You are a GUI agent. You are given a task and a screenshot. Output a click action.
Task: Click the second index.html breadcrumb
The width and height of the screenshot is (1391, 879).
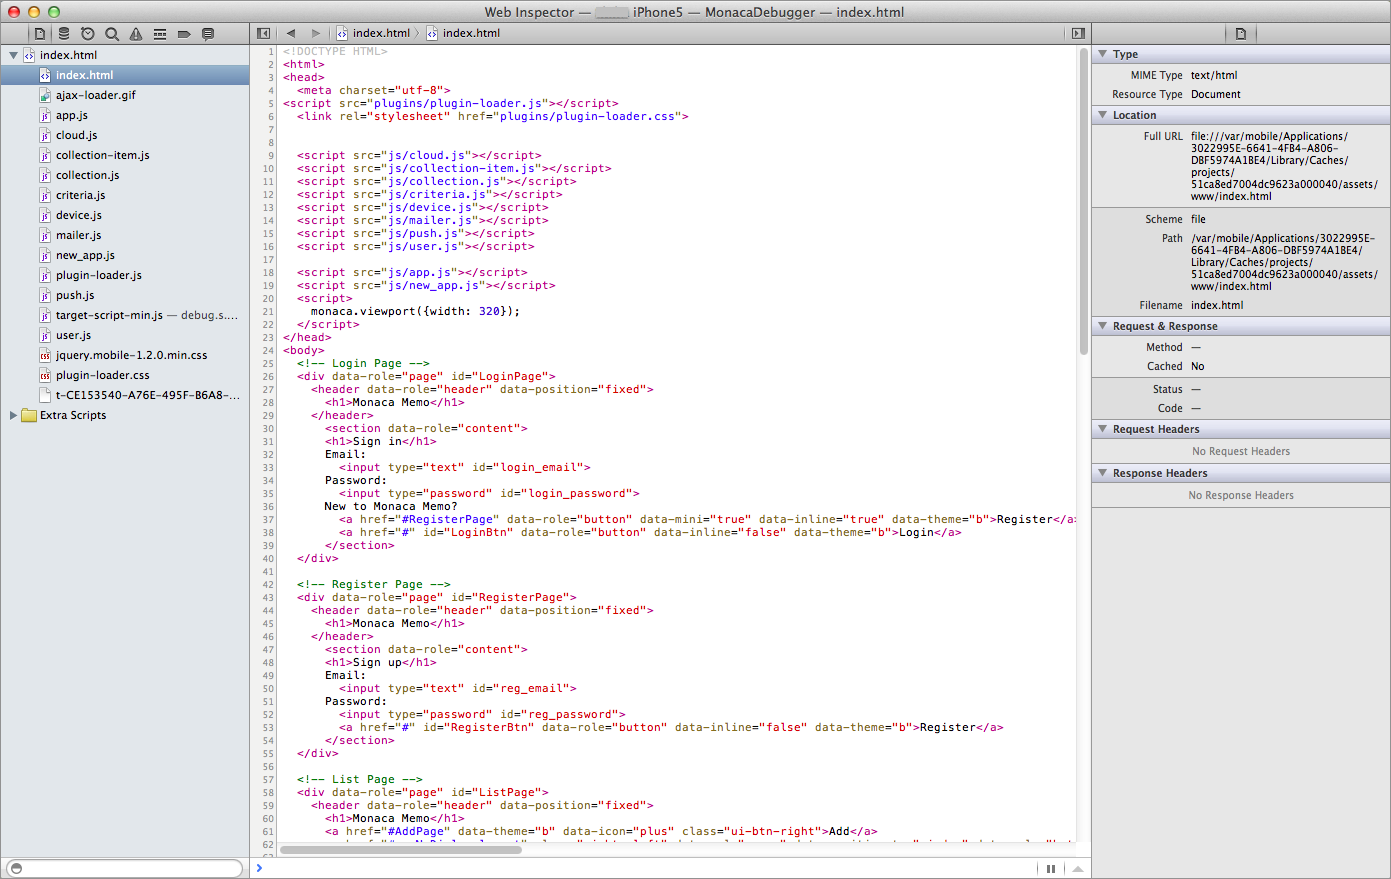point(464,33)
